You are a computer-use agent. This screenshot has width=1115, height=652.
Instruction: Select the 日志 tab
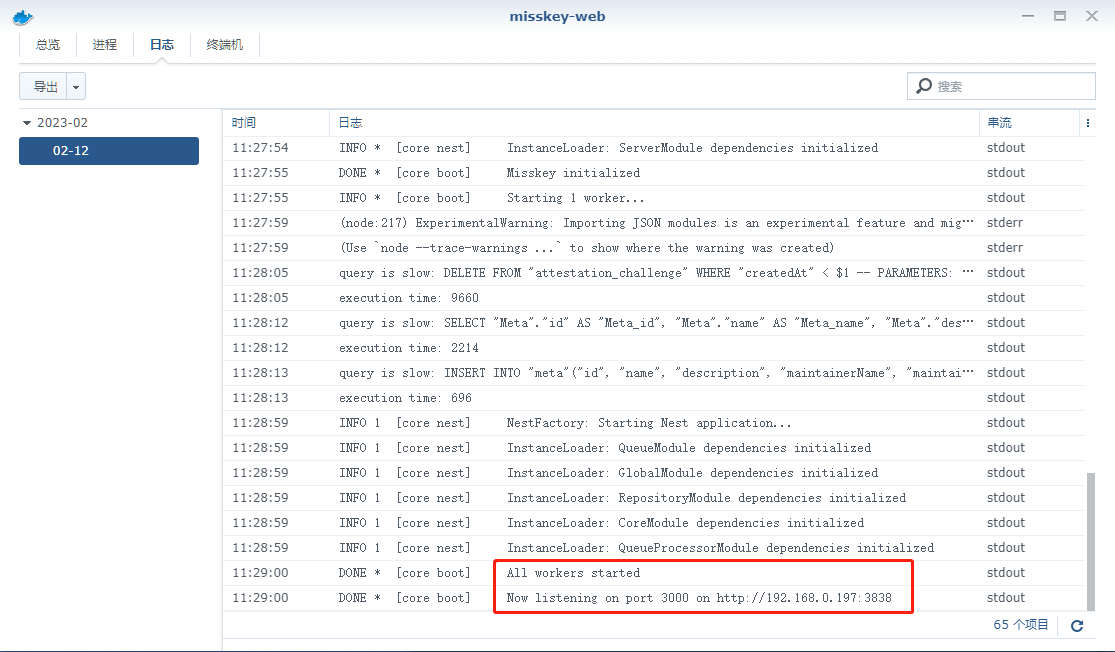[161, 45]
